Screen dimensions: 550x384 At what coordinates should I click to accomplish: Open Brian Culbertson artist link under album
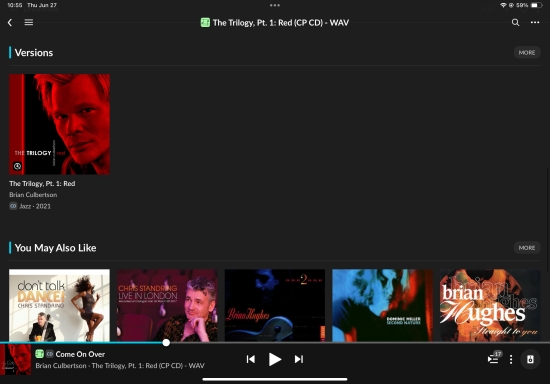pyautogui.click(x=33, y=195)
